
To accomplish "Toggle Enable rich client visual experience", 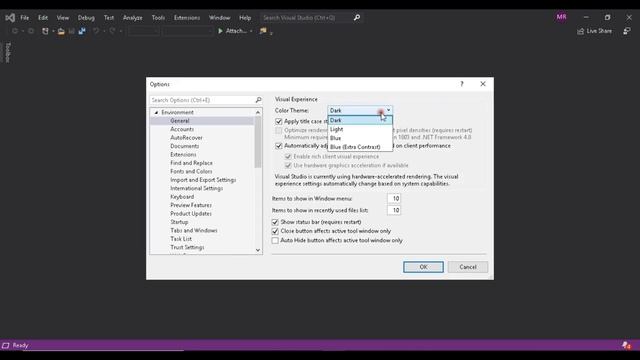I will [288, 157].
